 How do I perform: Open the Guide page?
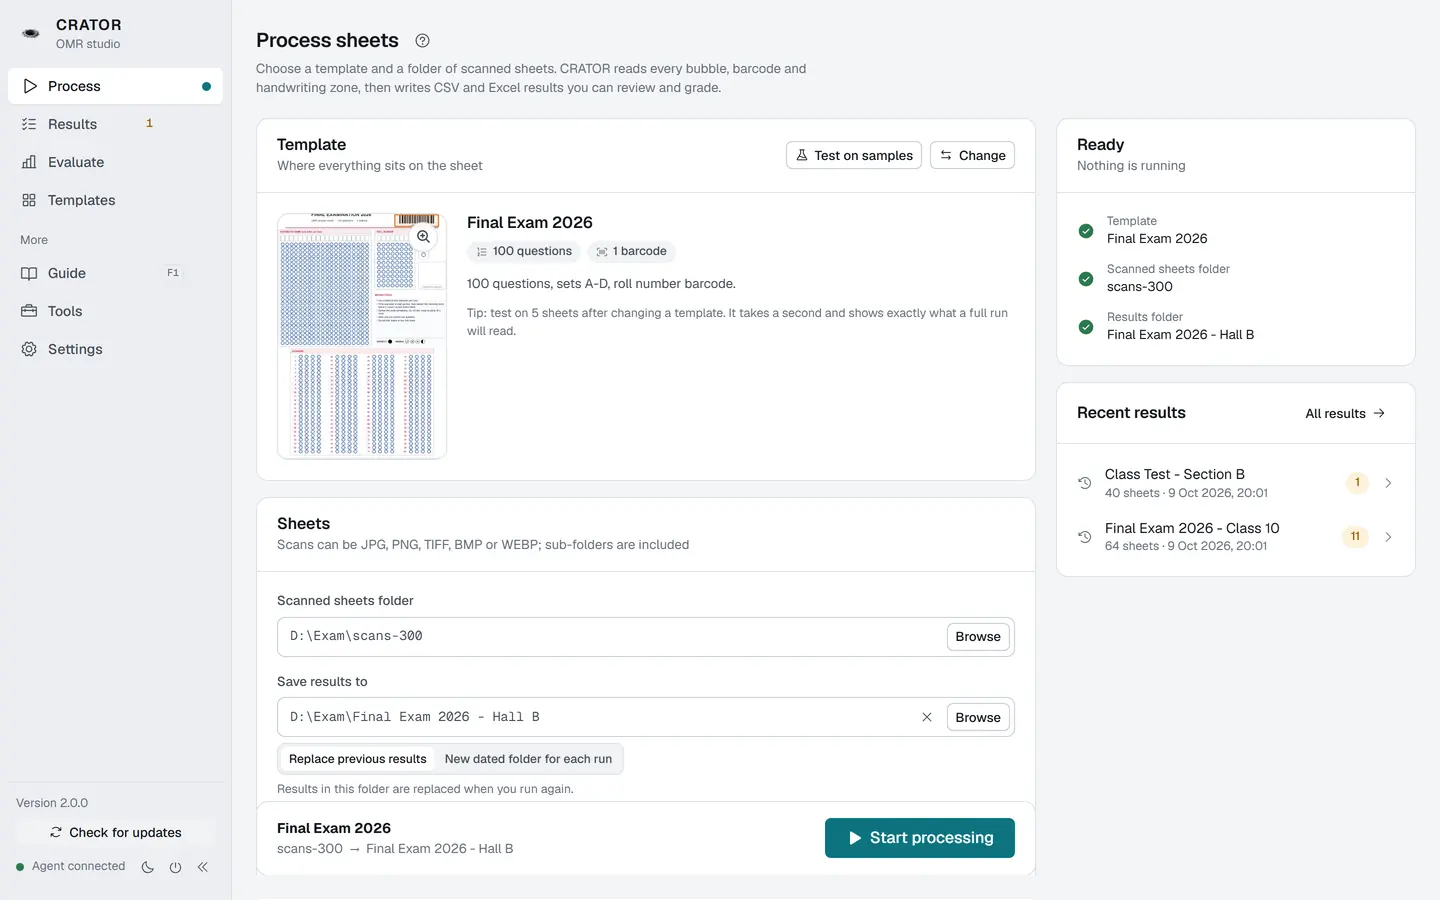point(115,273)
